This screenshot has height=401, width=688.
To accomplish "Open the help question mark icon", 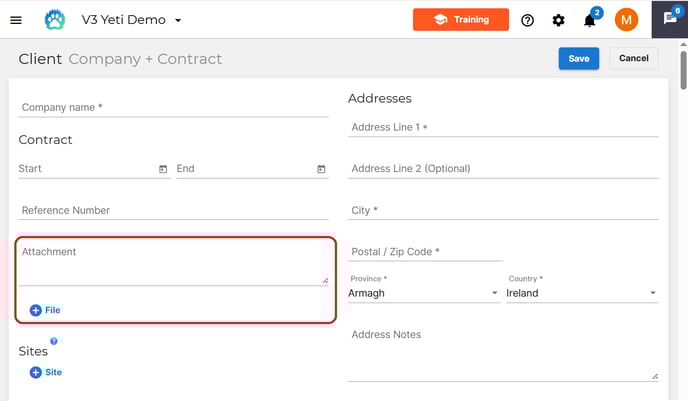I will click(x=527, y=20).
